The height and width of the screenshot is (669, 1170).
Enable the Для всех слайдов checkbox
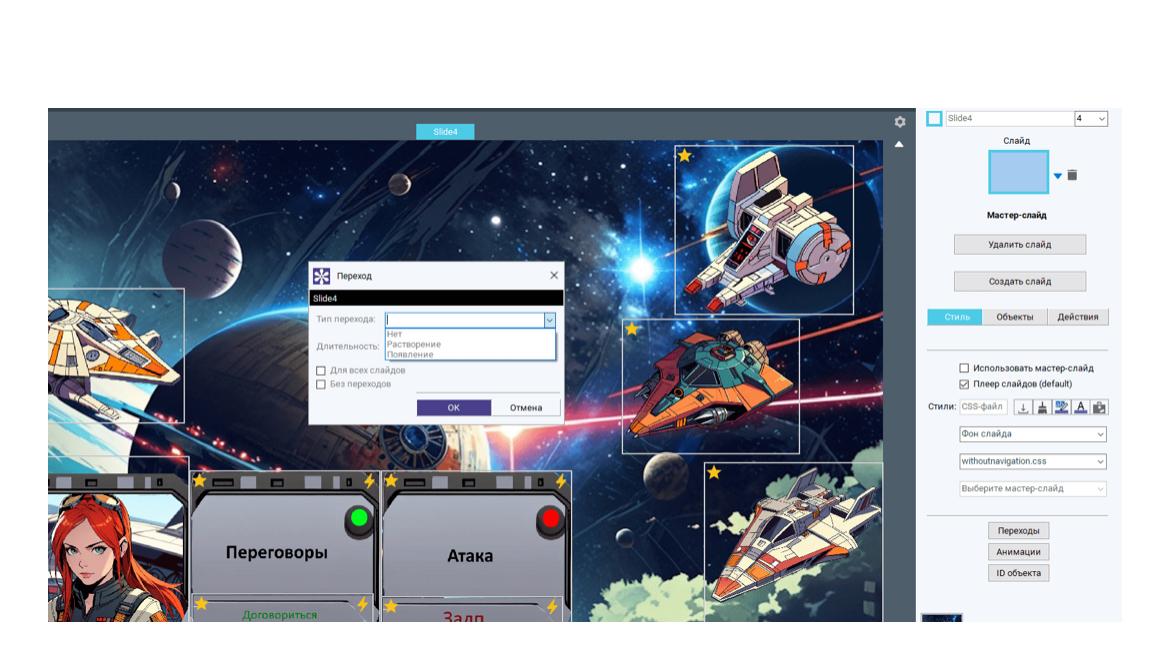click(x=321, y=370)
